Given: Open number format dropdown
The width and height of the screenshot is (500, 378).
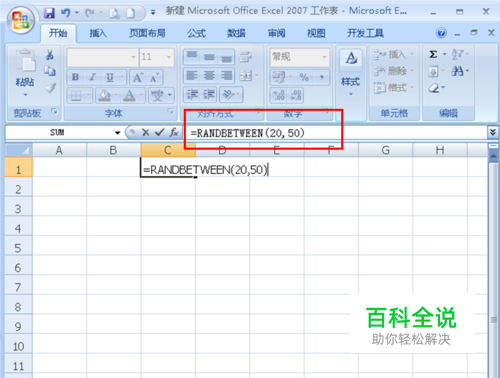Looking at the screenshot, I should click(324, 57).
